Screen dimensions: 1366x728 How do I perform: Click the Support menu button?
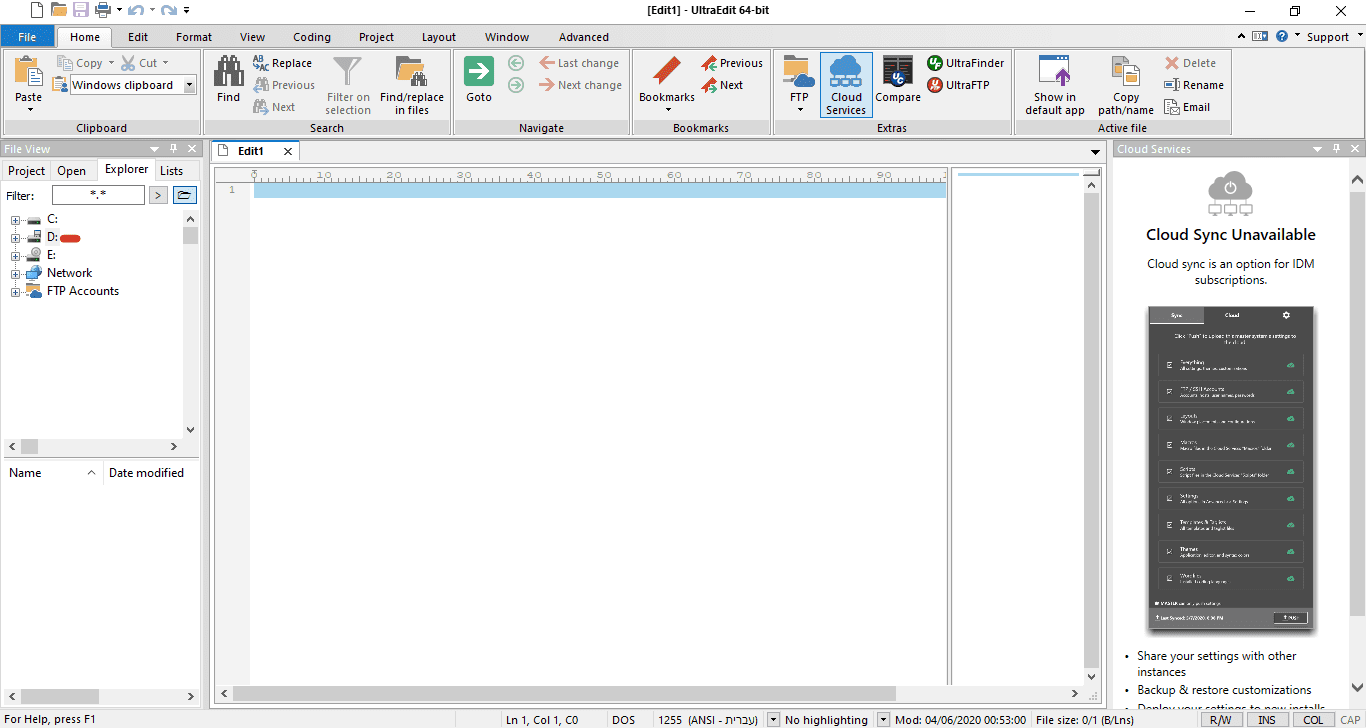(1328, 37)
